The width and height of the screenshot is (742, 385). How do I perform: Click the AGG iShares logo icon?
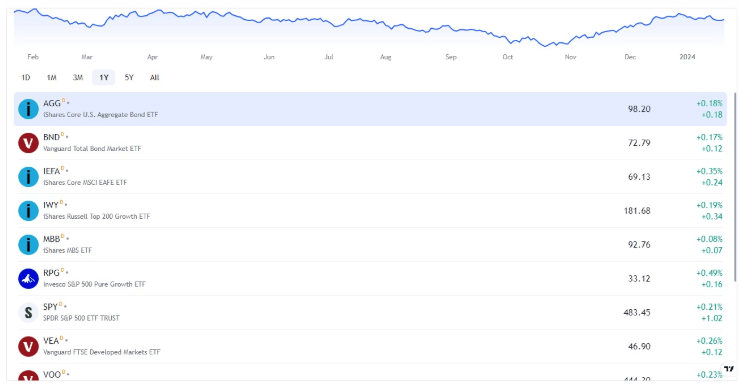click(x=28, y=109)
